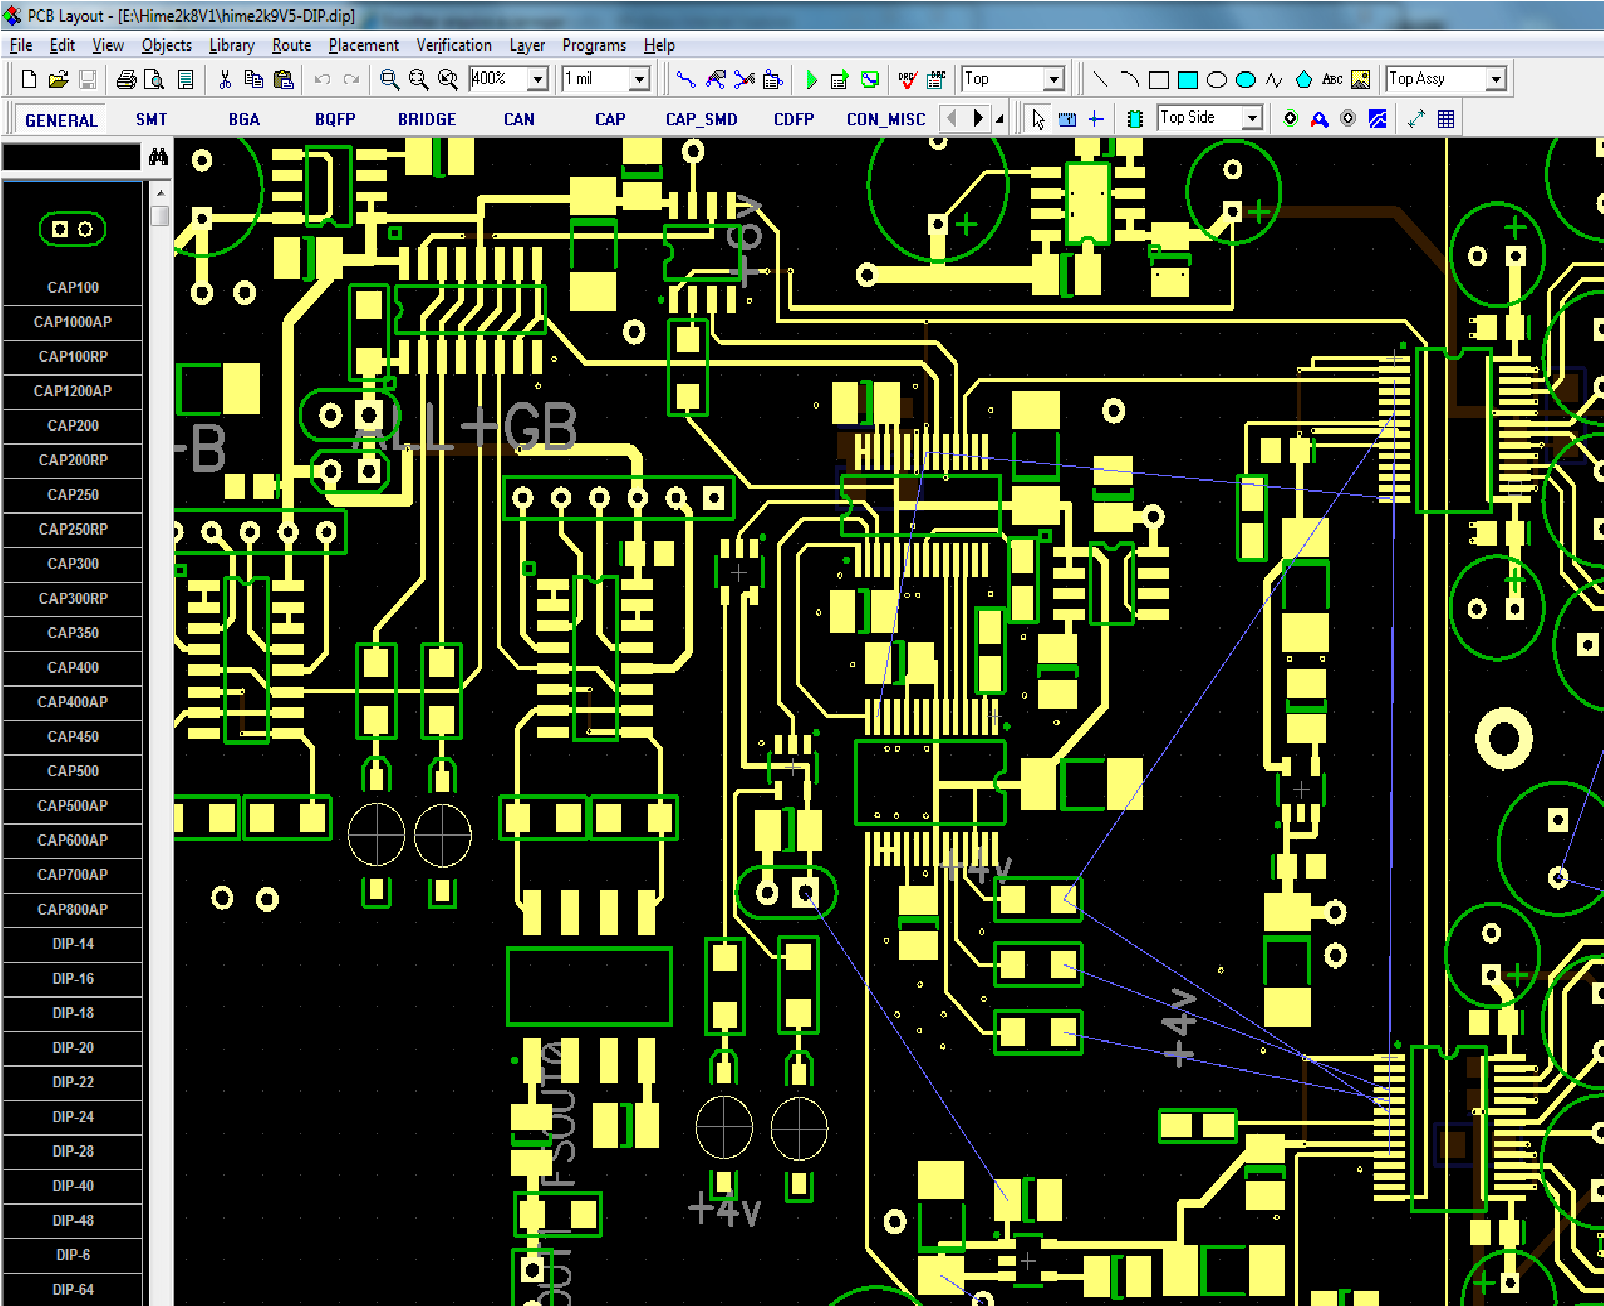Open the Objects menu
Image resolution: width=1604 pixels, height=1306 pixels.
[x=166, y=45]
